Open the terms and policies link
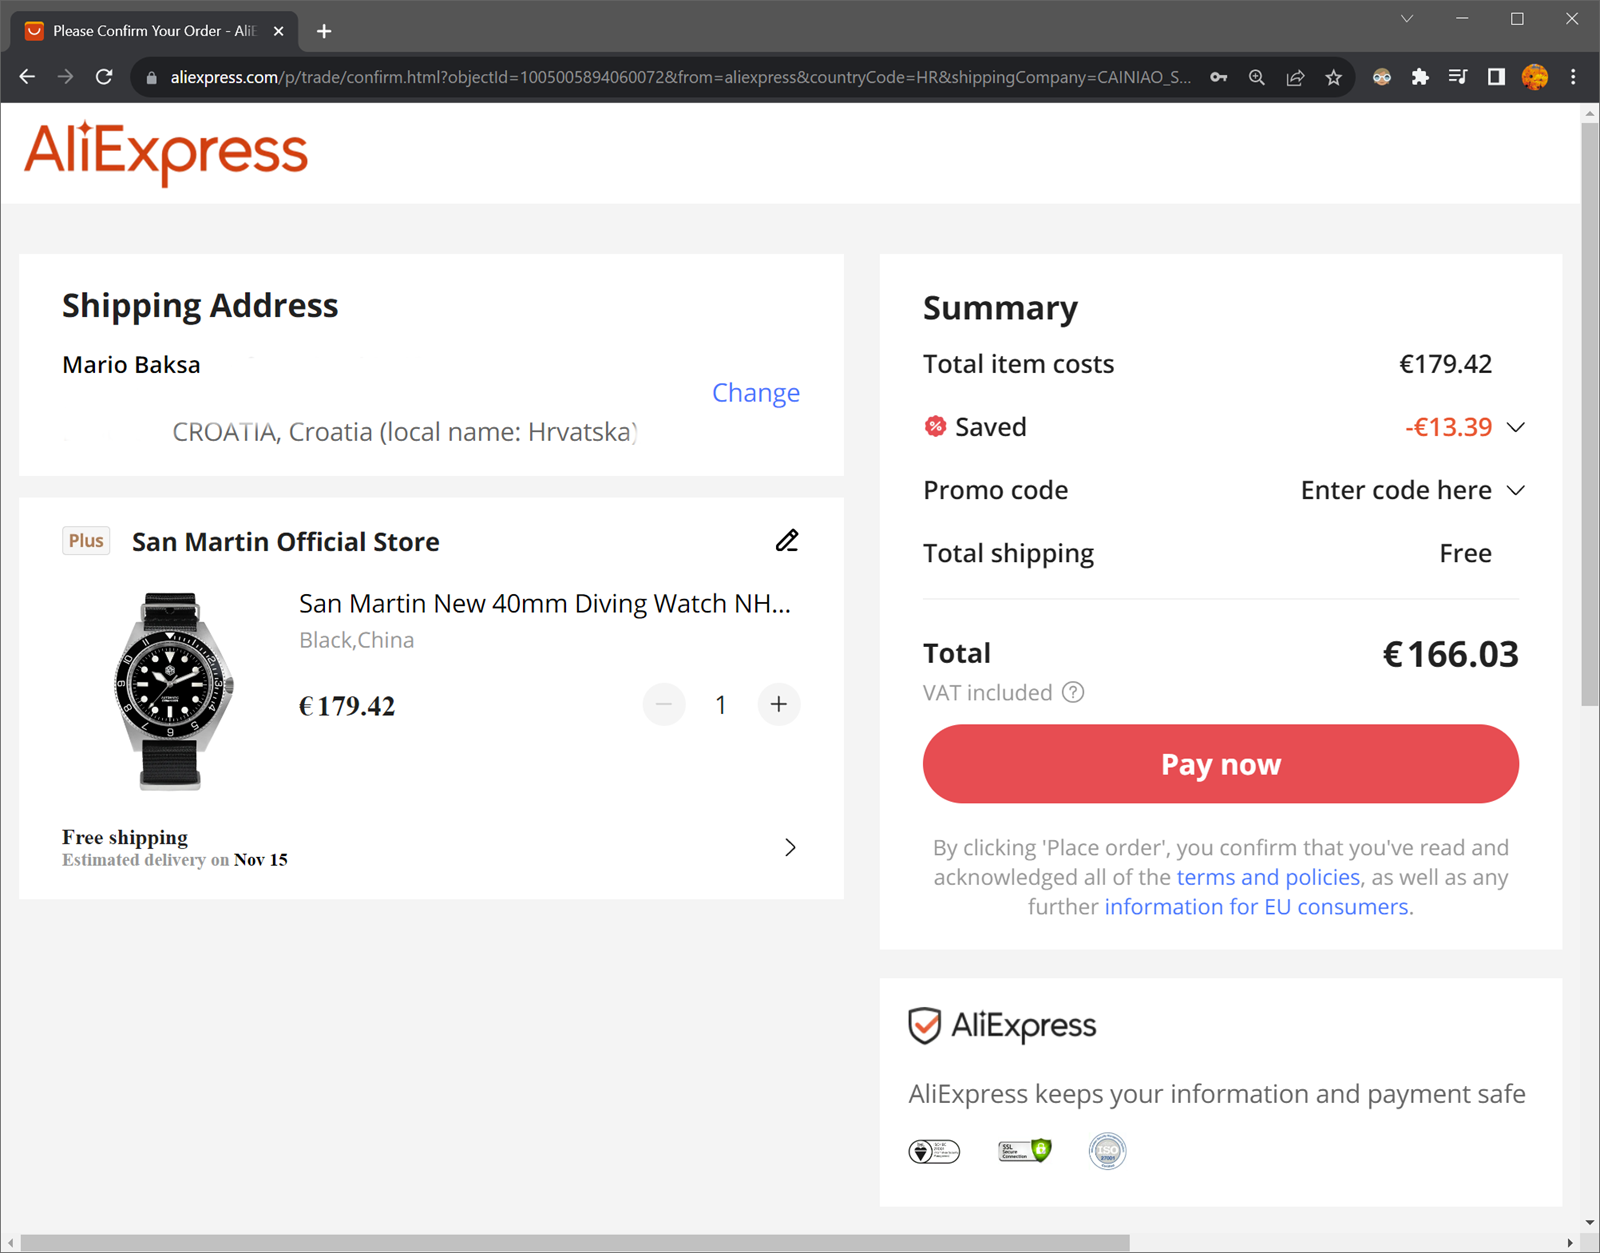The height and width of the screenshot is (1253, 1600). pos(1268,878)
